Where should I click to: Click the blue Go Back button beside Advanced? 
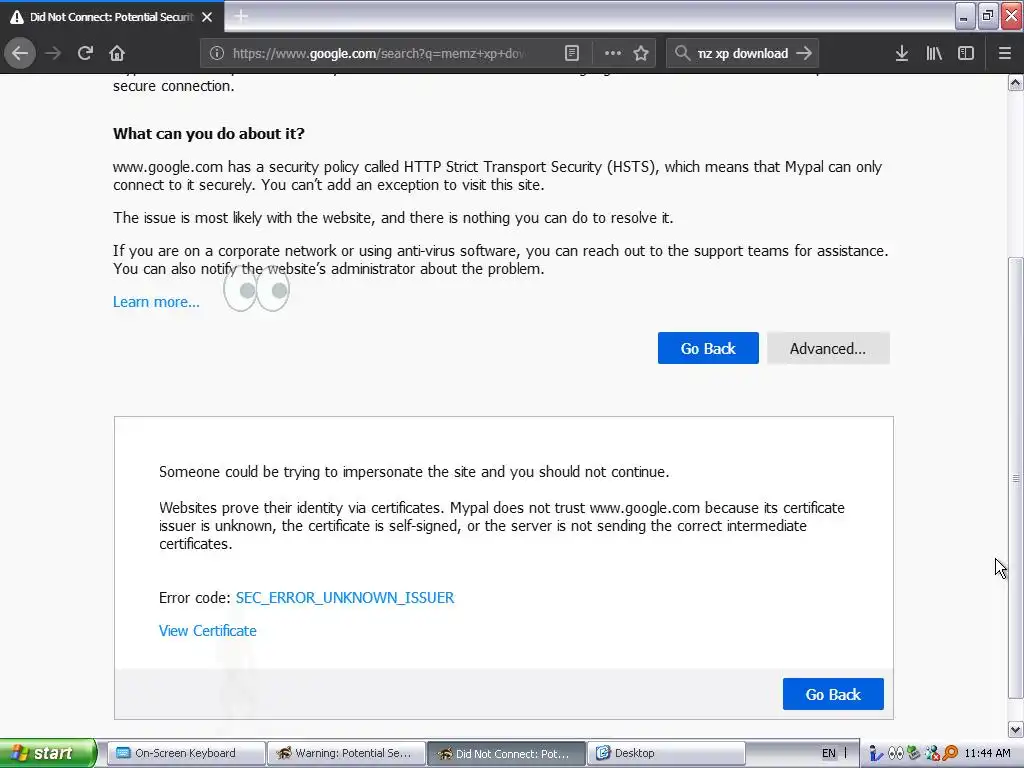(708, 348)
